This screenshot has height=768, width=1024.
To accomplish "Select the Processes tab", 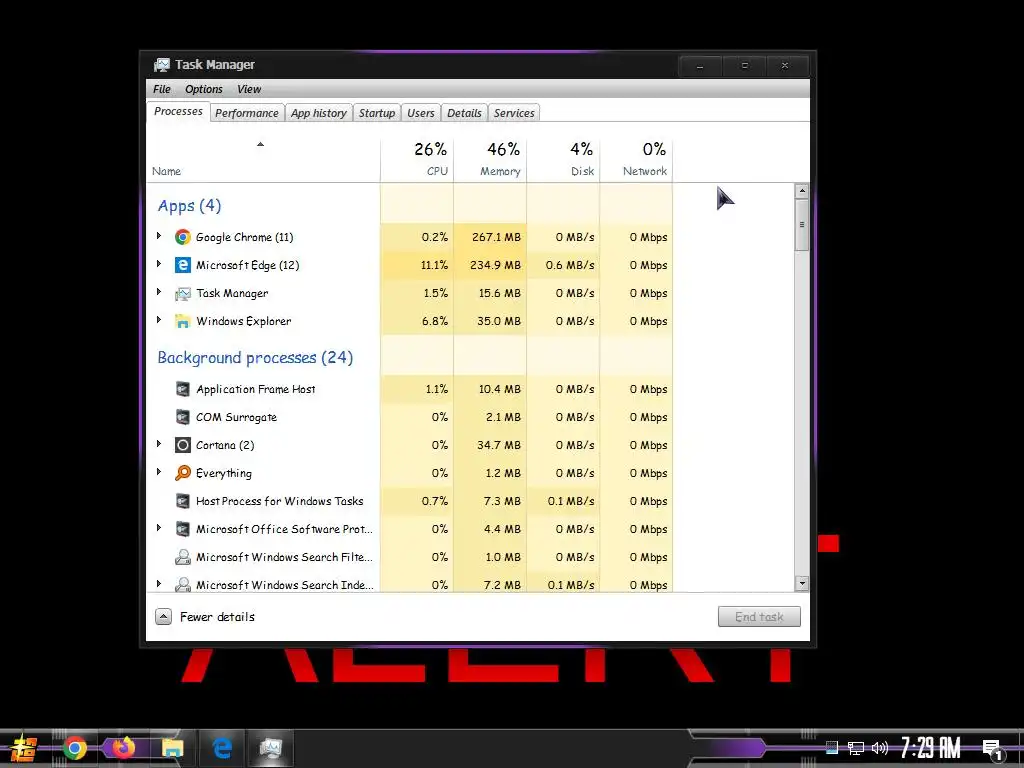I will click(178, 112).
